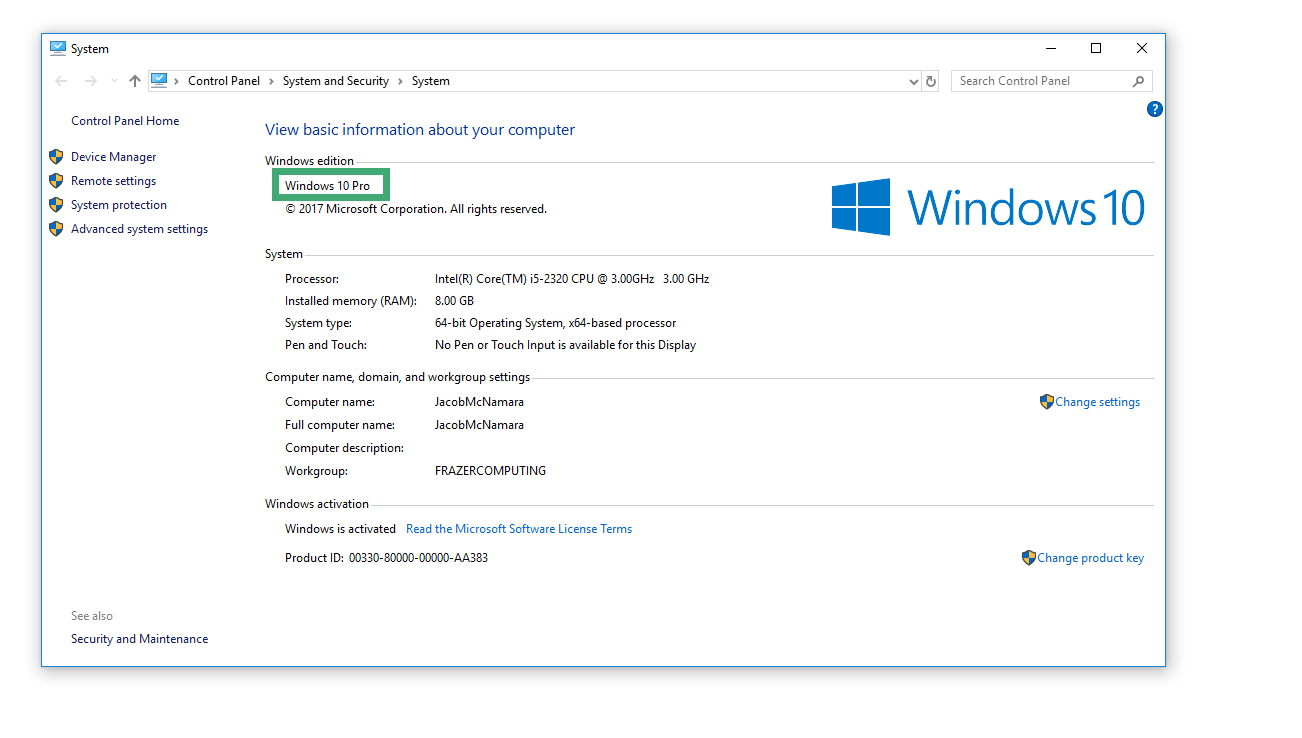Click Change product key link
The height and width of the screenshot is (738, 1302).
tap(1091, 558)
